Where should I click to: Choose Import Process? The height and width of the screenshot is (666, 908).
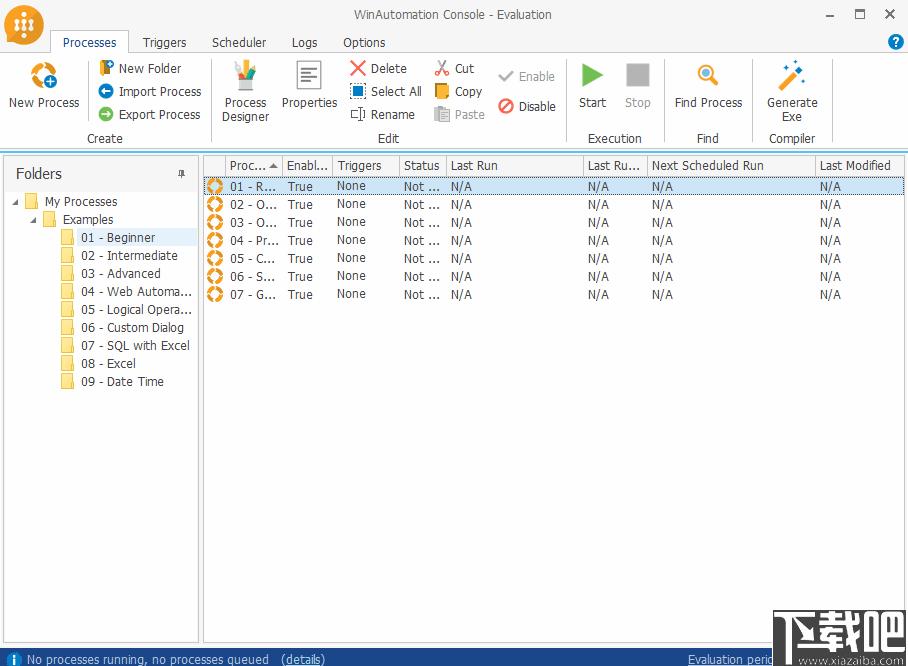click(150, 92)
